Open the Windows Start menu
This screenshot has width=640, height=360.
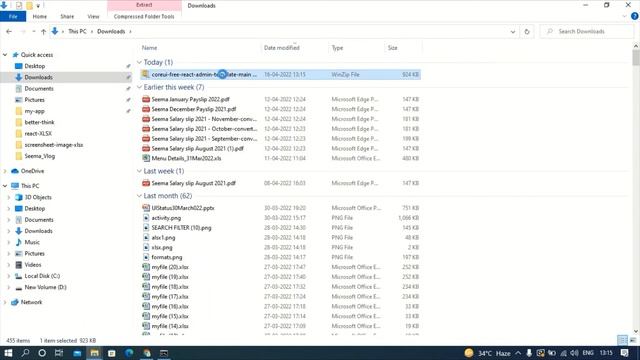point(8,353)
